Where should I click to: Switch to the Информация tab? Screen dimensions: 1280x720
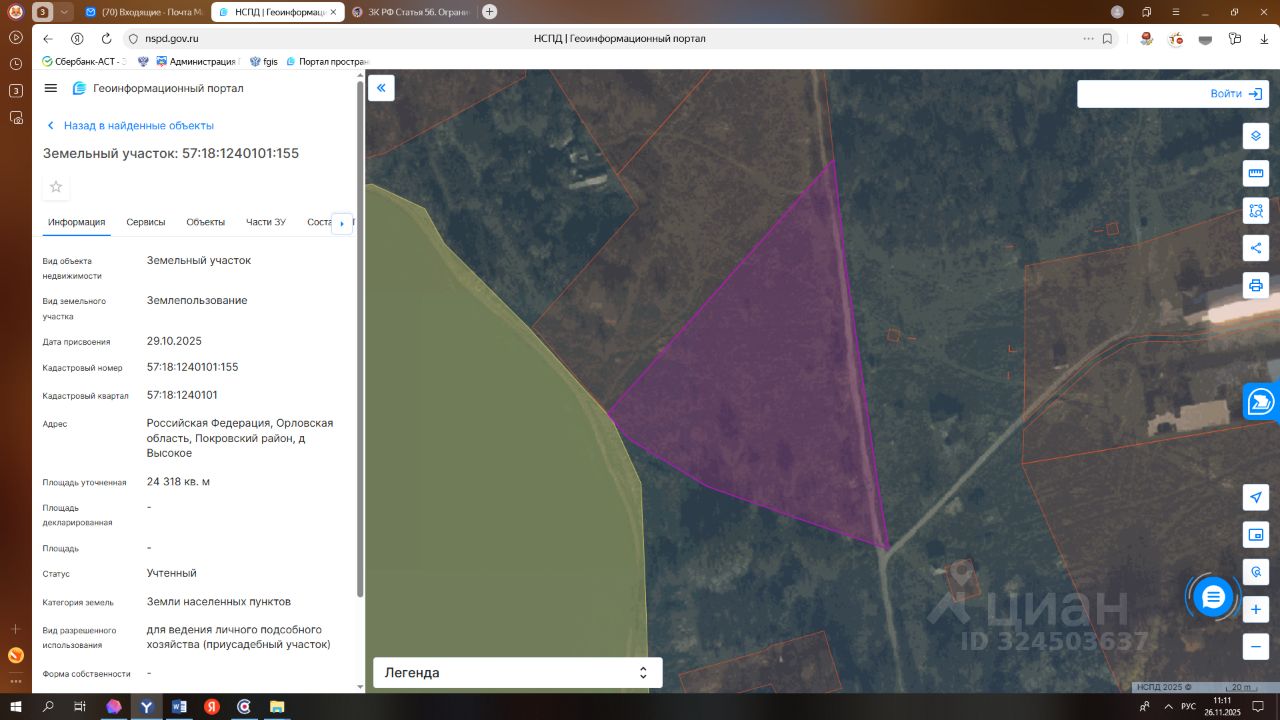tap(77, 222)
